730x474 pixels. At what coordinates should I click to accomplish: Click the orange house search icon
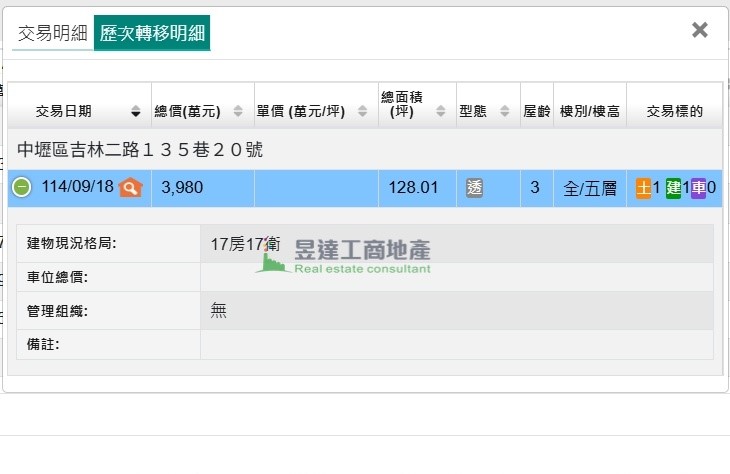(131, 187)
